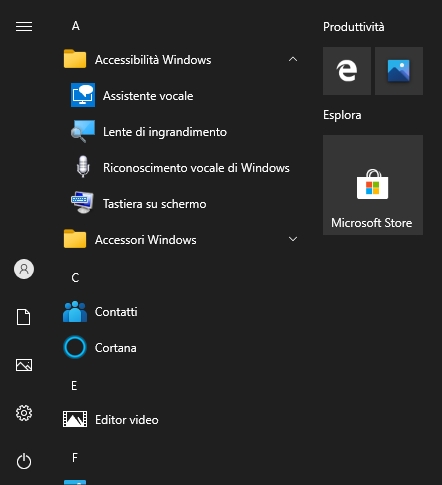442x485 pixels.
Task: Select the Lente di ingrandimento label
Action: (x=165, y=132)
